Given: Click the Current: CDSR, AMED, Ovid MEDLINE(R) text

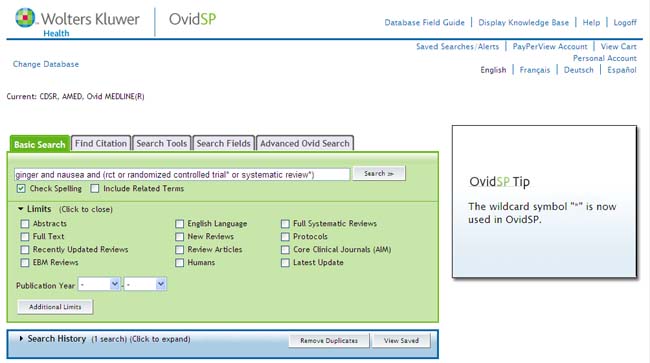Looking at the screenshot, I should point(75,97).
